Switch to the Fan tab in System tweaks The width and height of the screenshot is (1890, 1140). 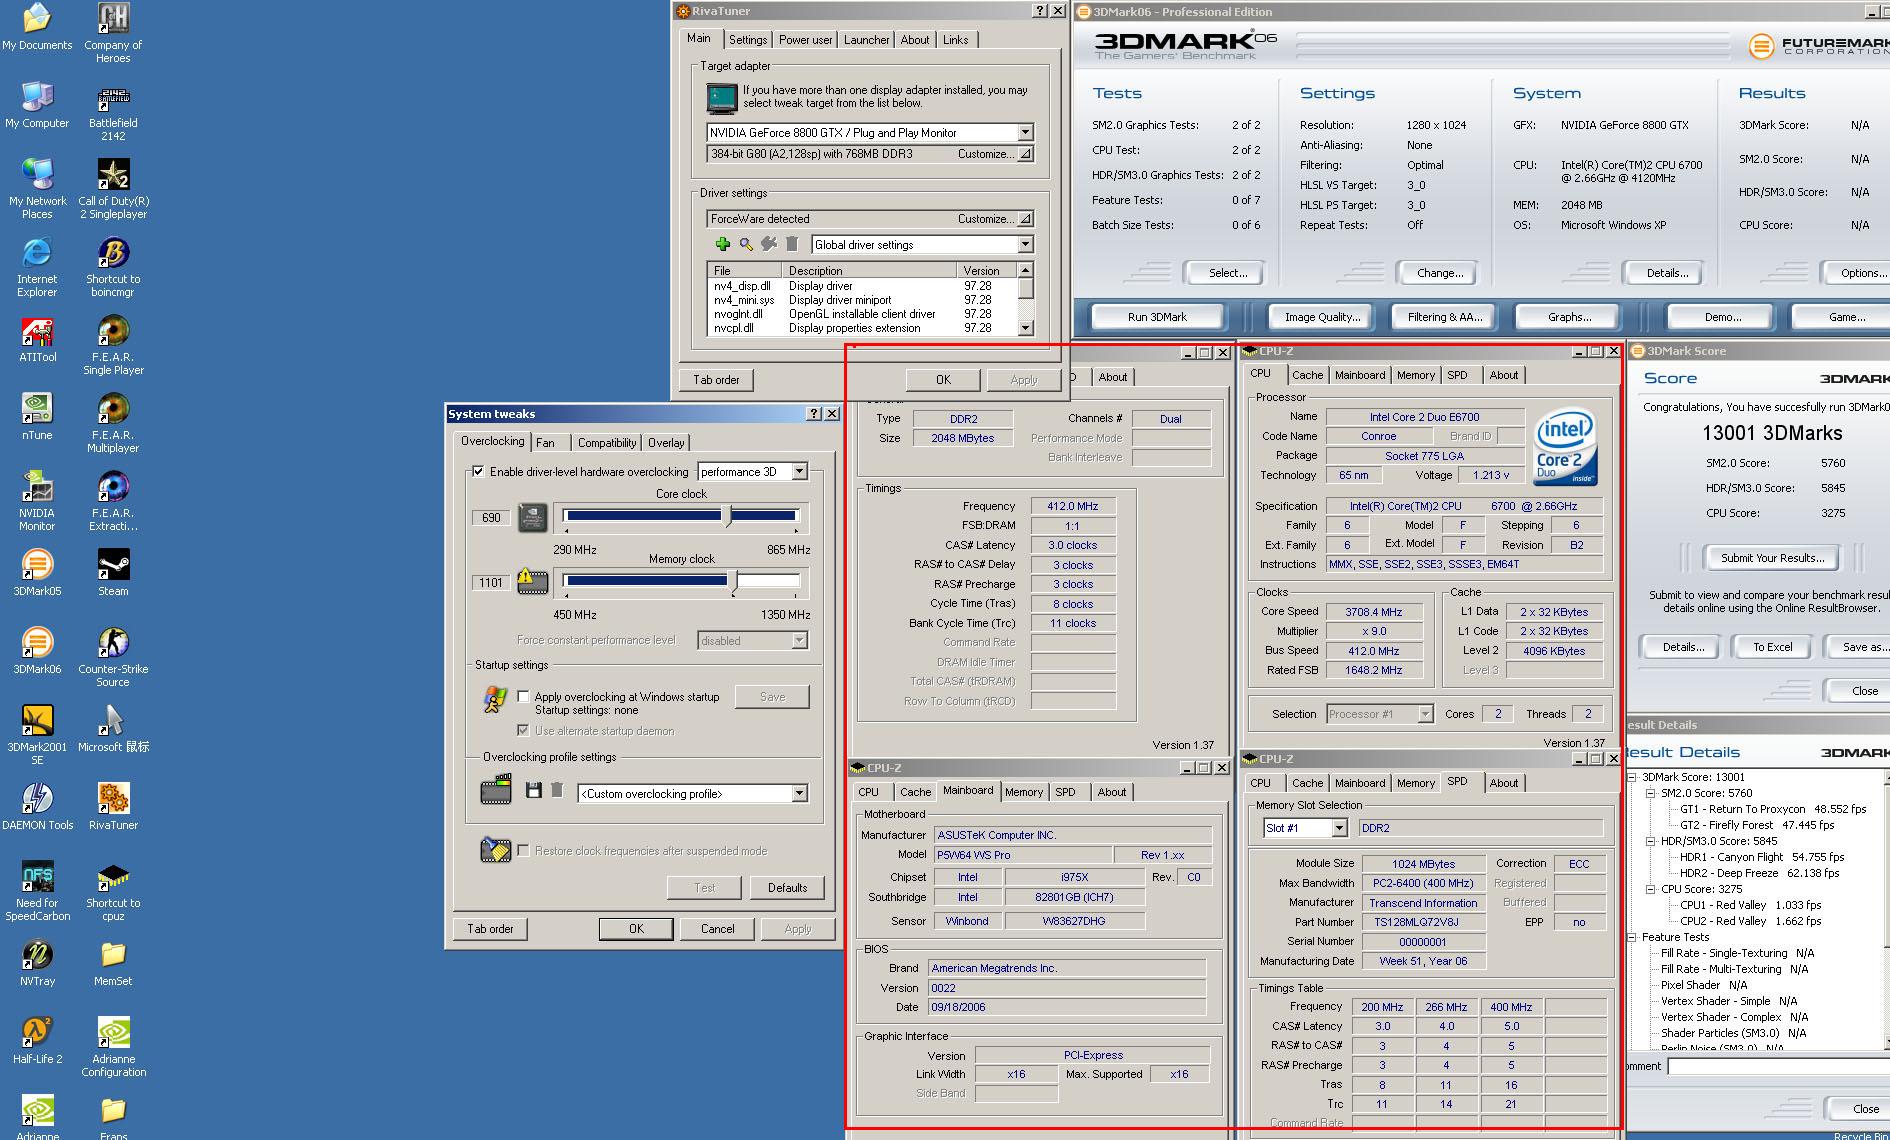[x=545, y=443]
